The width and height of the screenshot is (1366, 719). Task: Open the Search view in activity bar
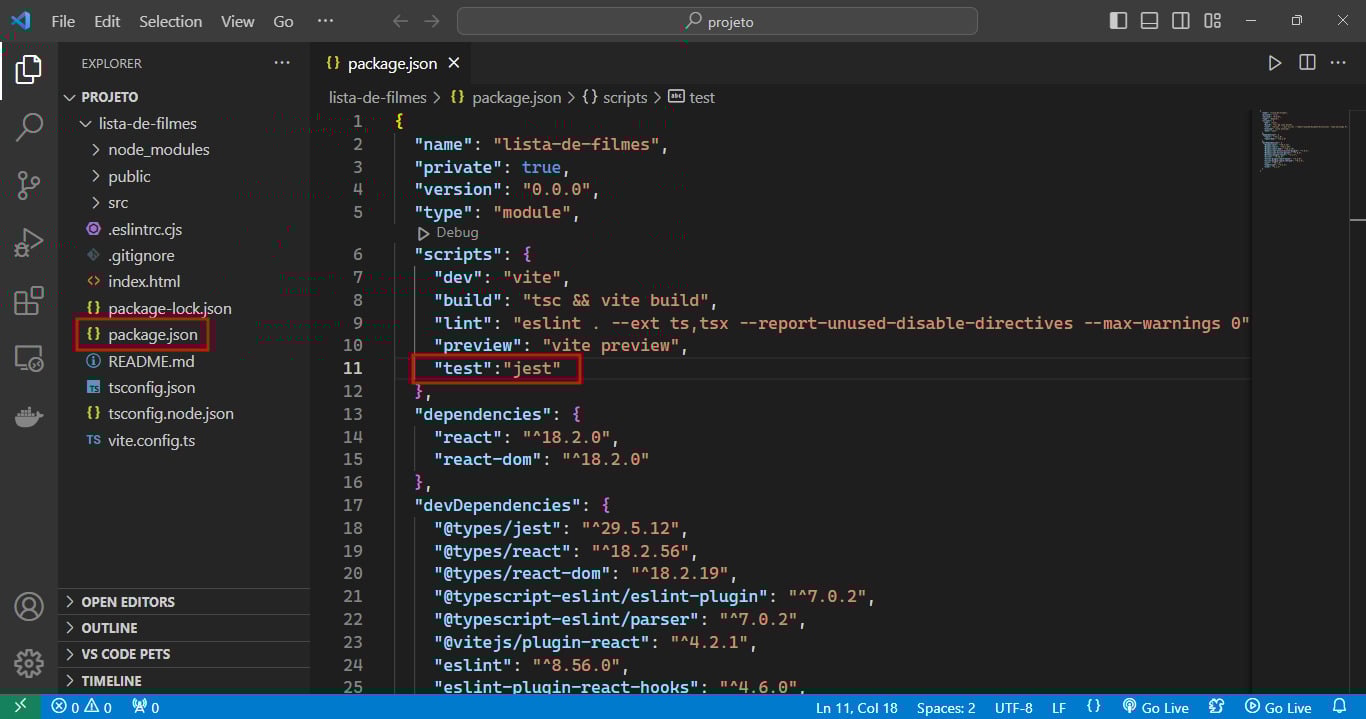point(29,127)
